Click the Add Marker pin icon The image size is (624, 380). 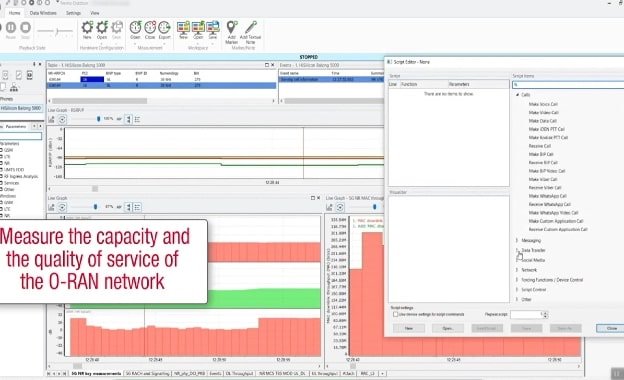point(232,27)
